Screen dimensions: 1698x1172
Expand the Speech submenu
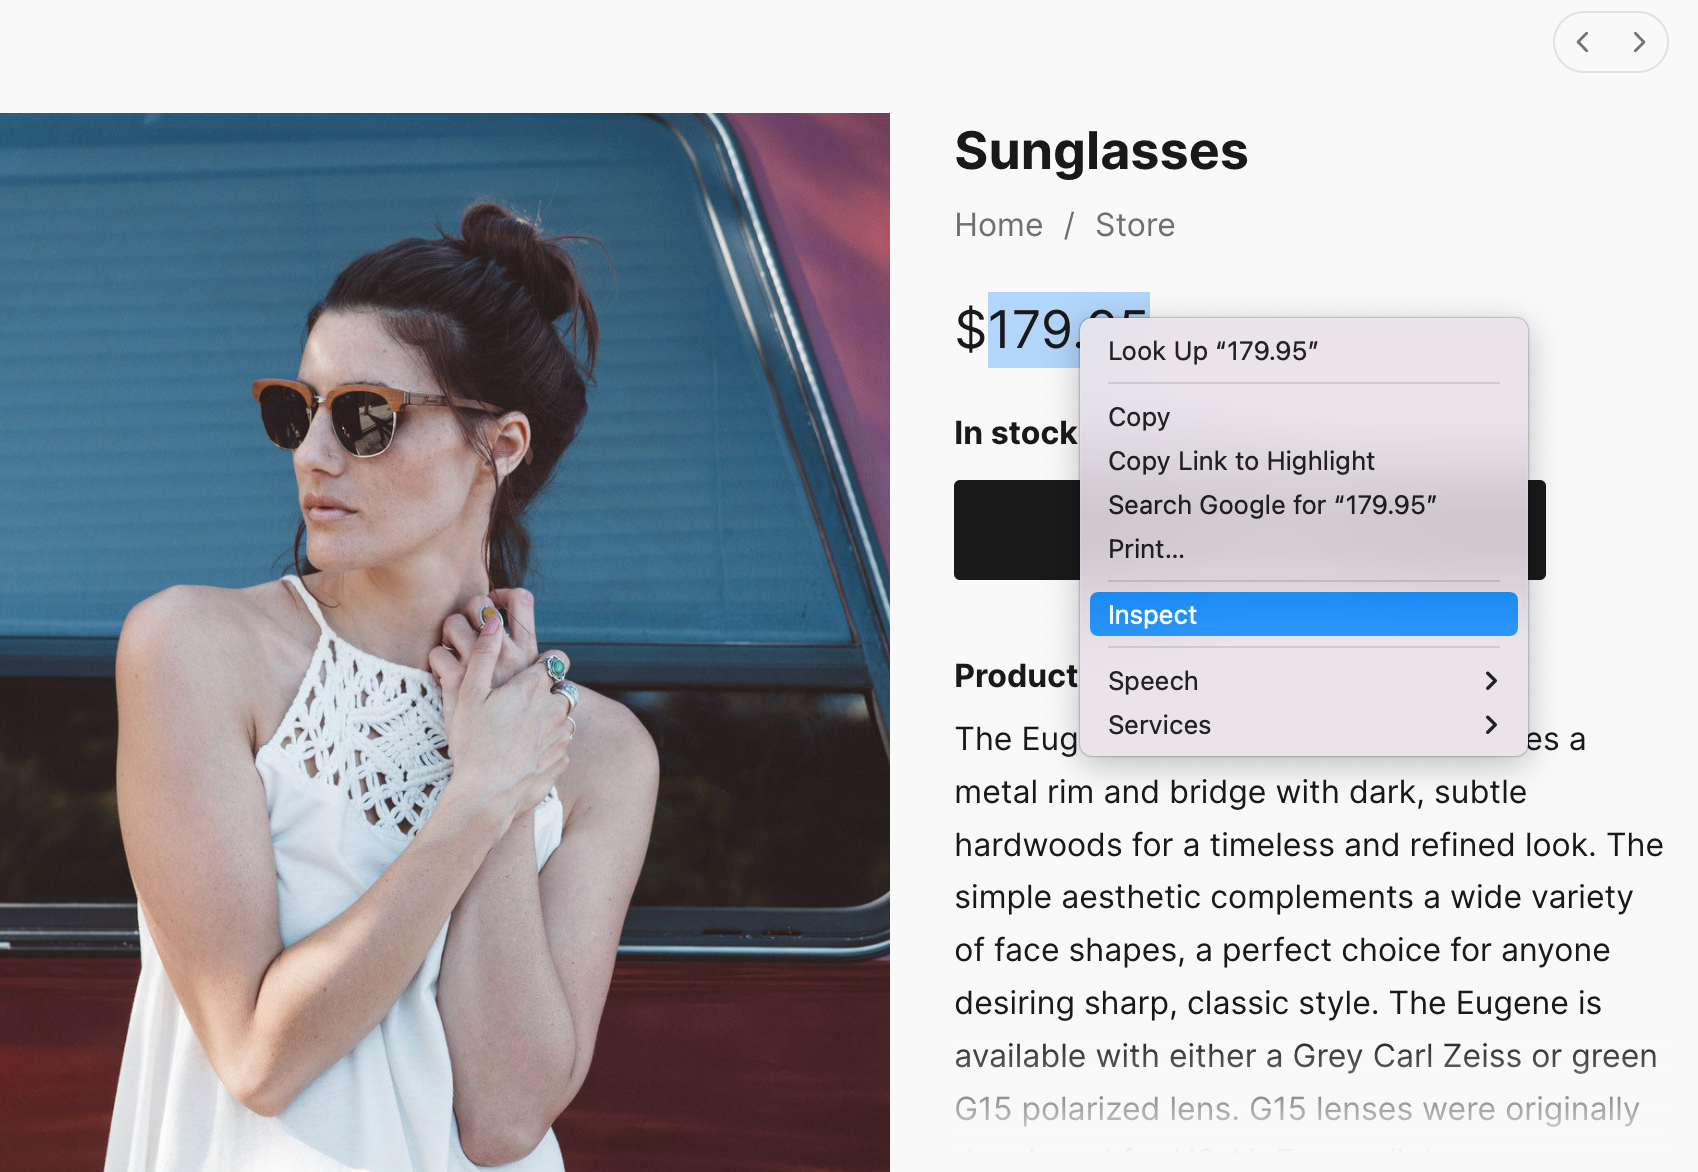[1302, 681]
